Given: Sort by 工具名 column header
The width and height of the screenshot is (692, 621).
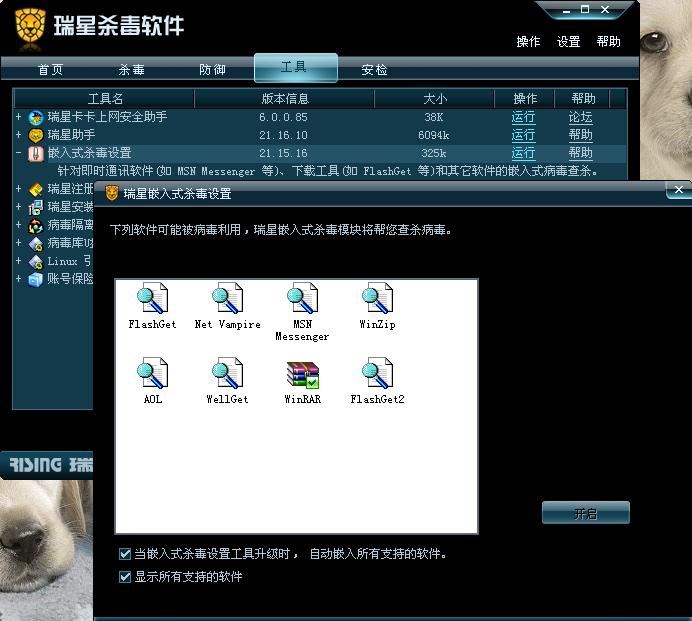Looking at the screenshot, I should click(105, 98).
